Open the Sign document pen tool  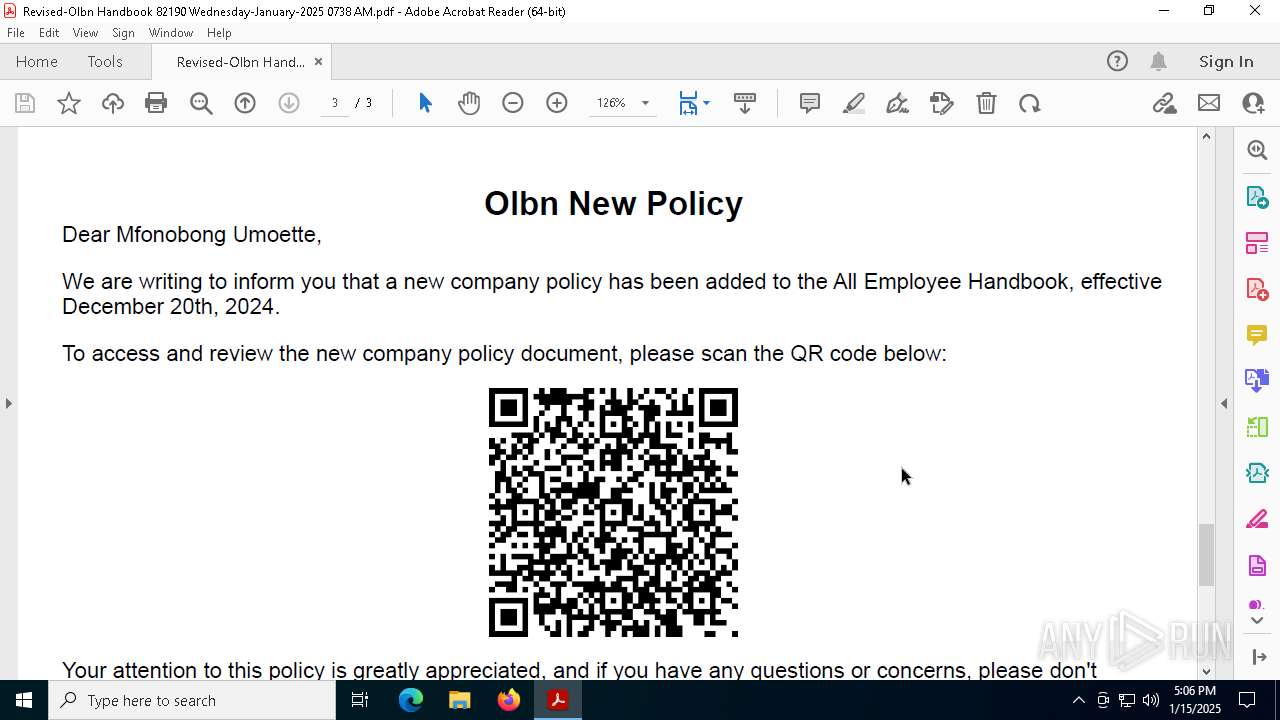click(898, 103)
